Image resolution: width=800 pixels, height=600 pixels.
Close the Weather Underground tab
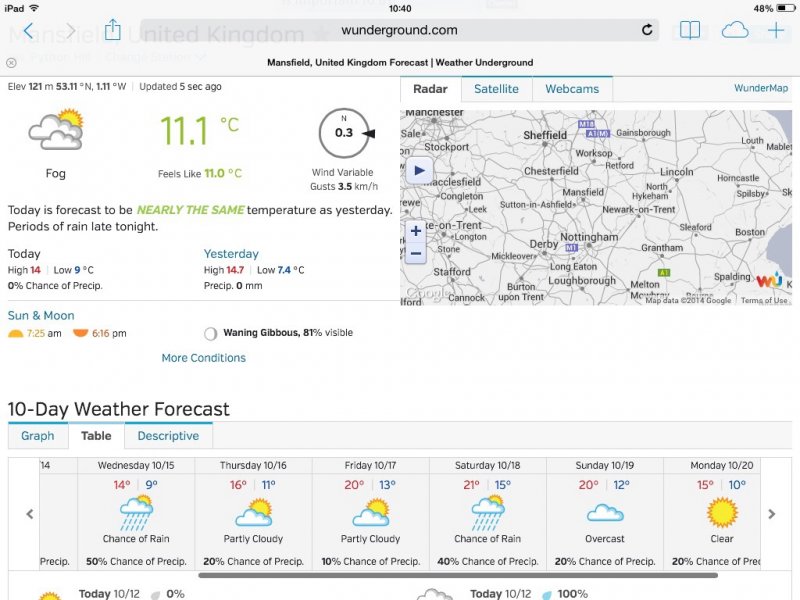[x=12, y=62]
